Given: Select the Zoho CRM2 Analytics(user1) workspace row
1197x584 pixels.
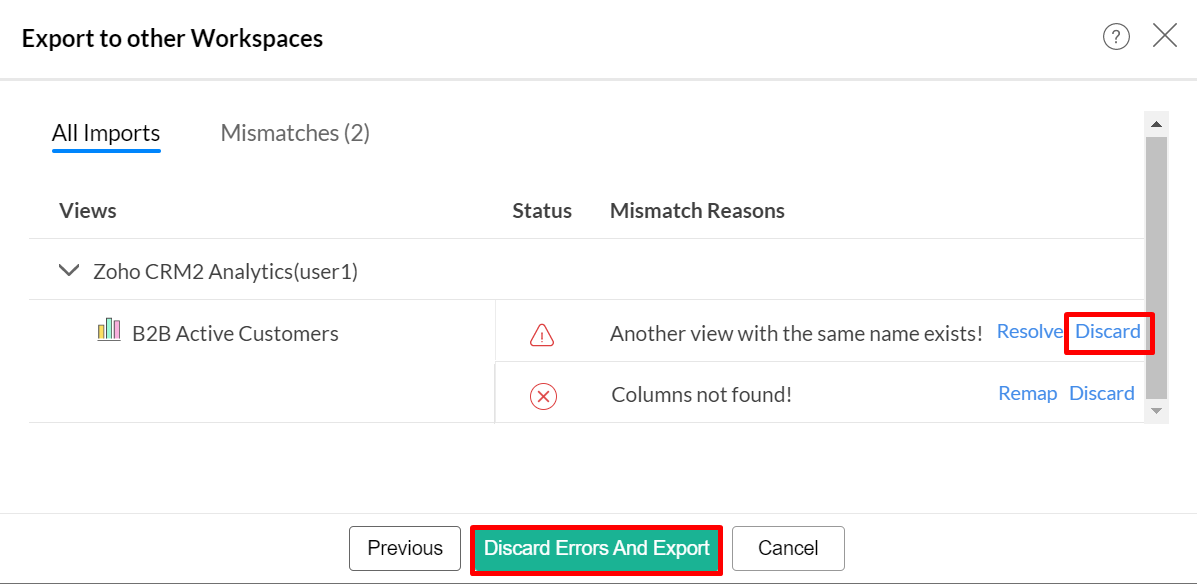Looking at the screenshot, I should coord(225,271).
